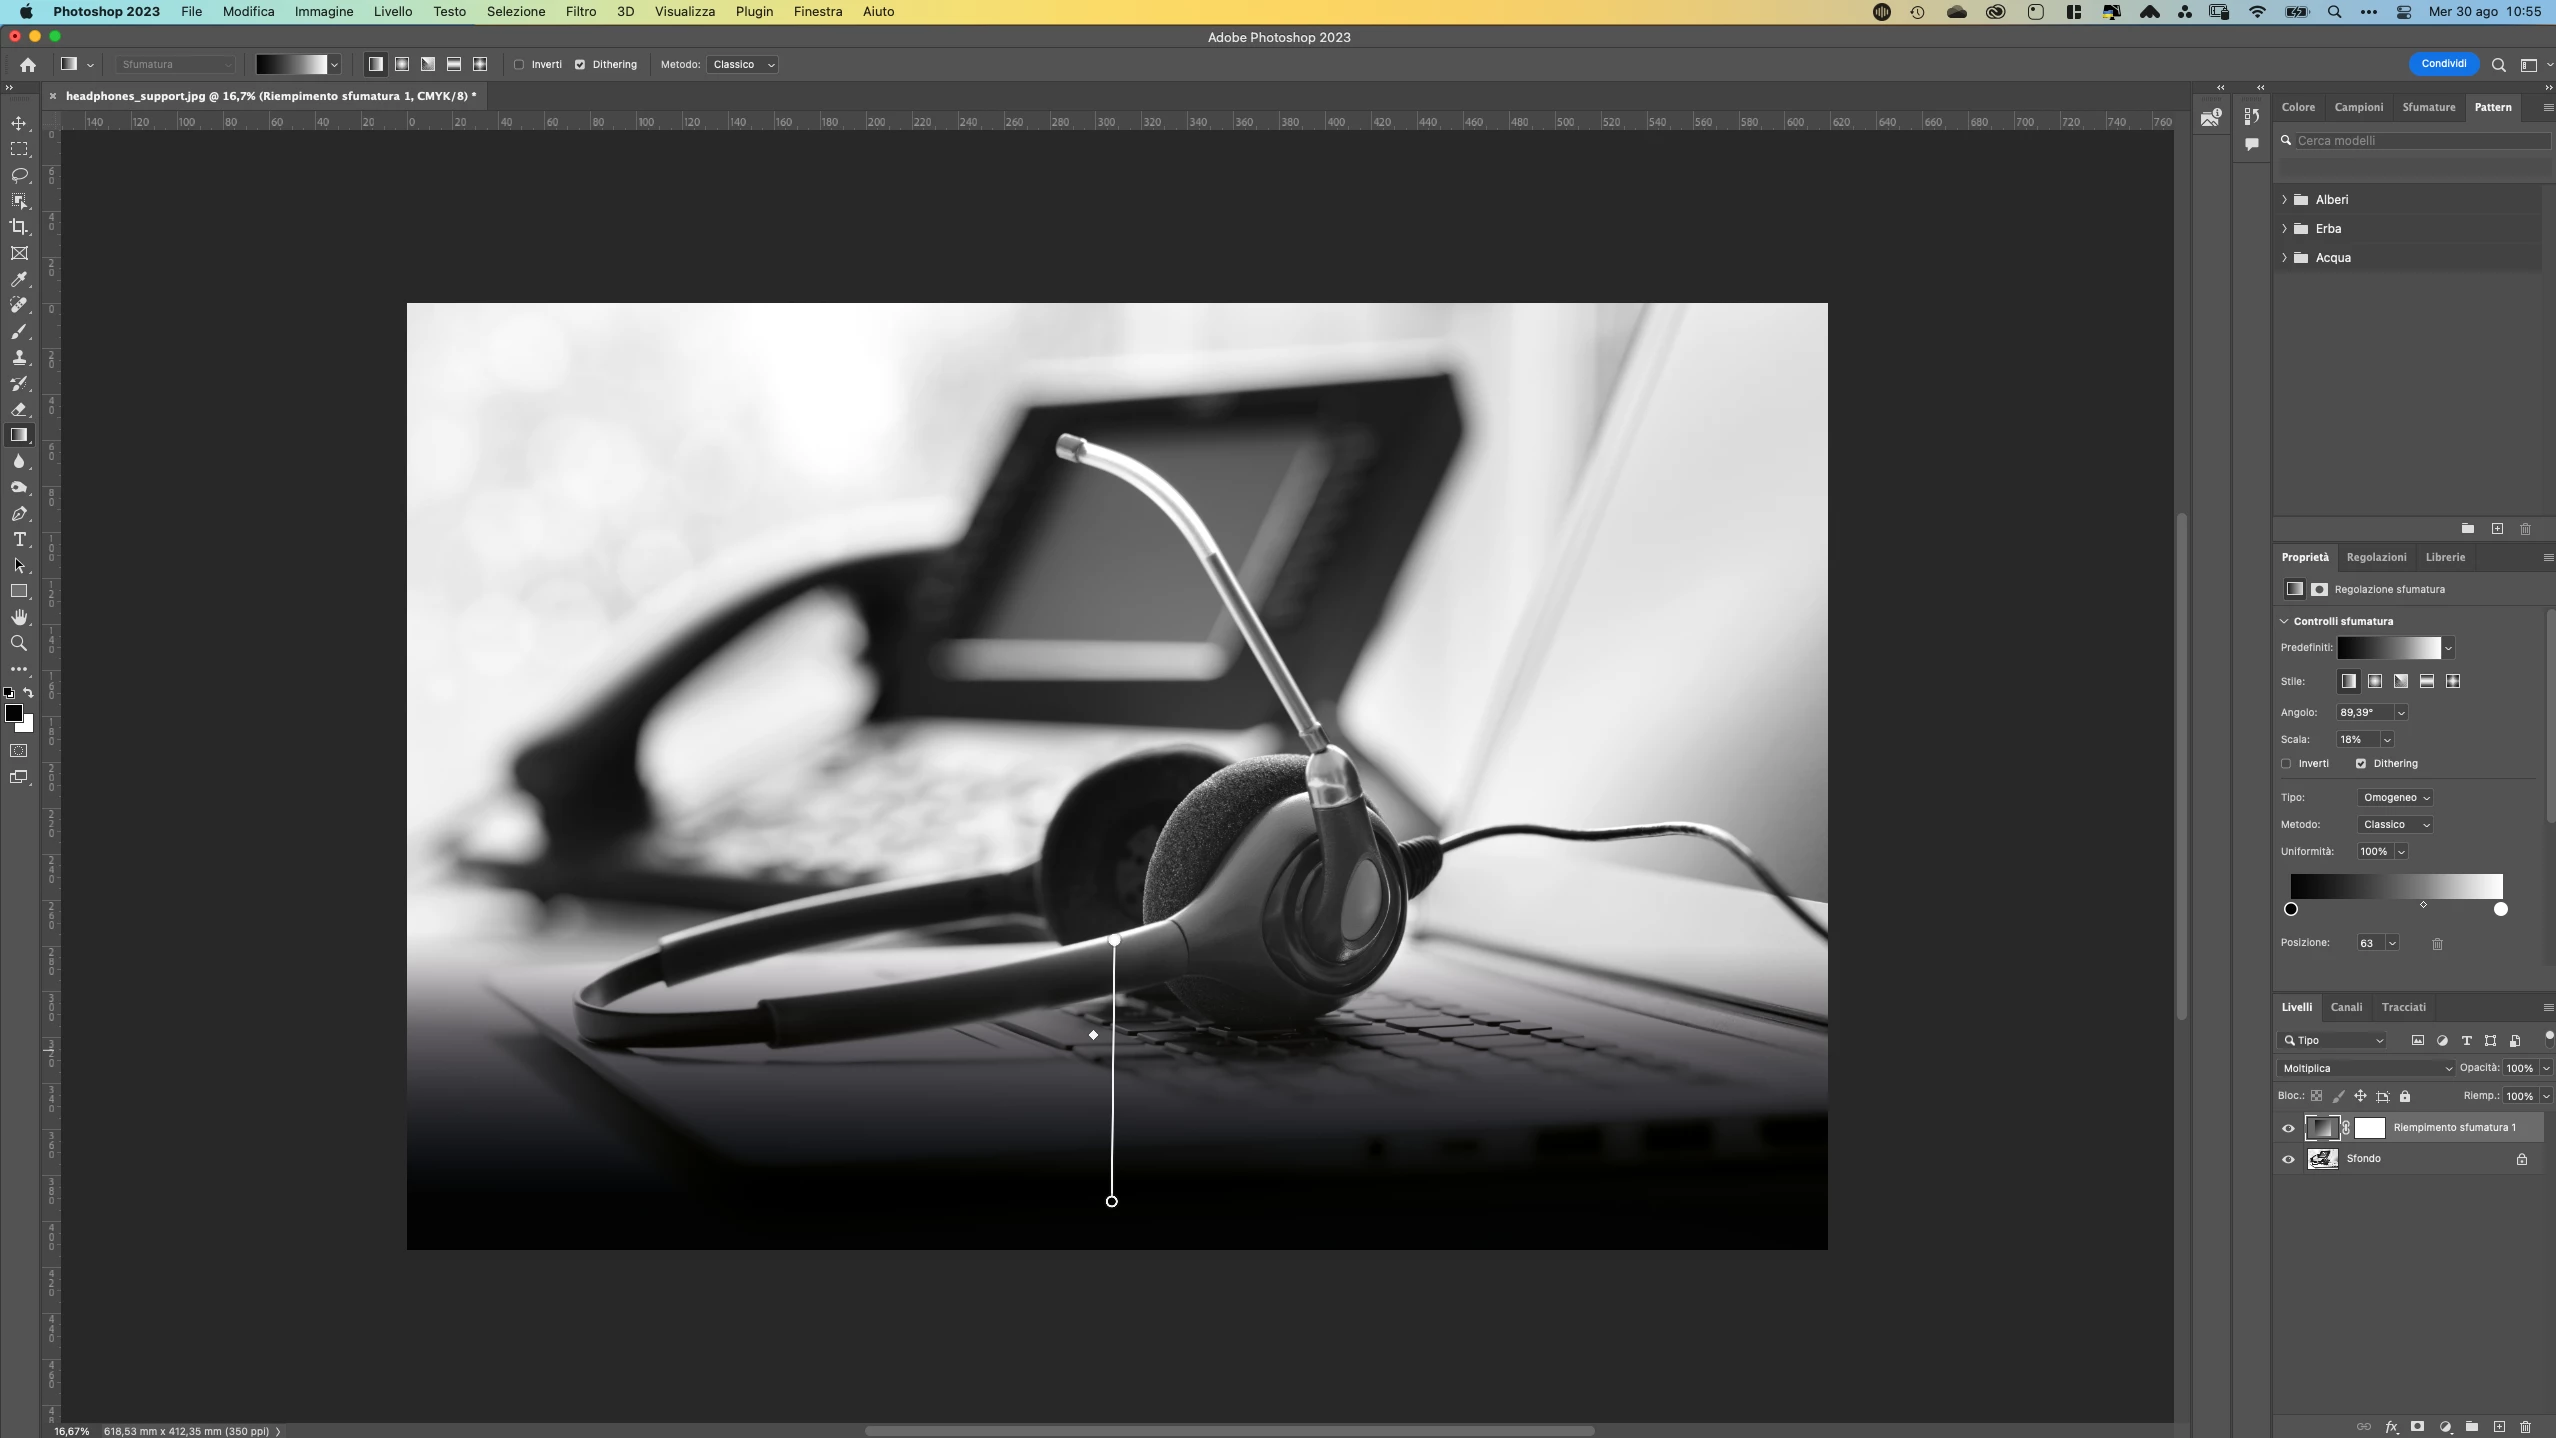Open the Moltiplica blend mode dropdown
Image resolution: width=2556 pixels, height=1438 pixels.
(x=2366, y=1068)
